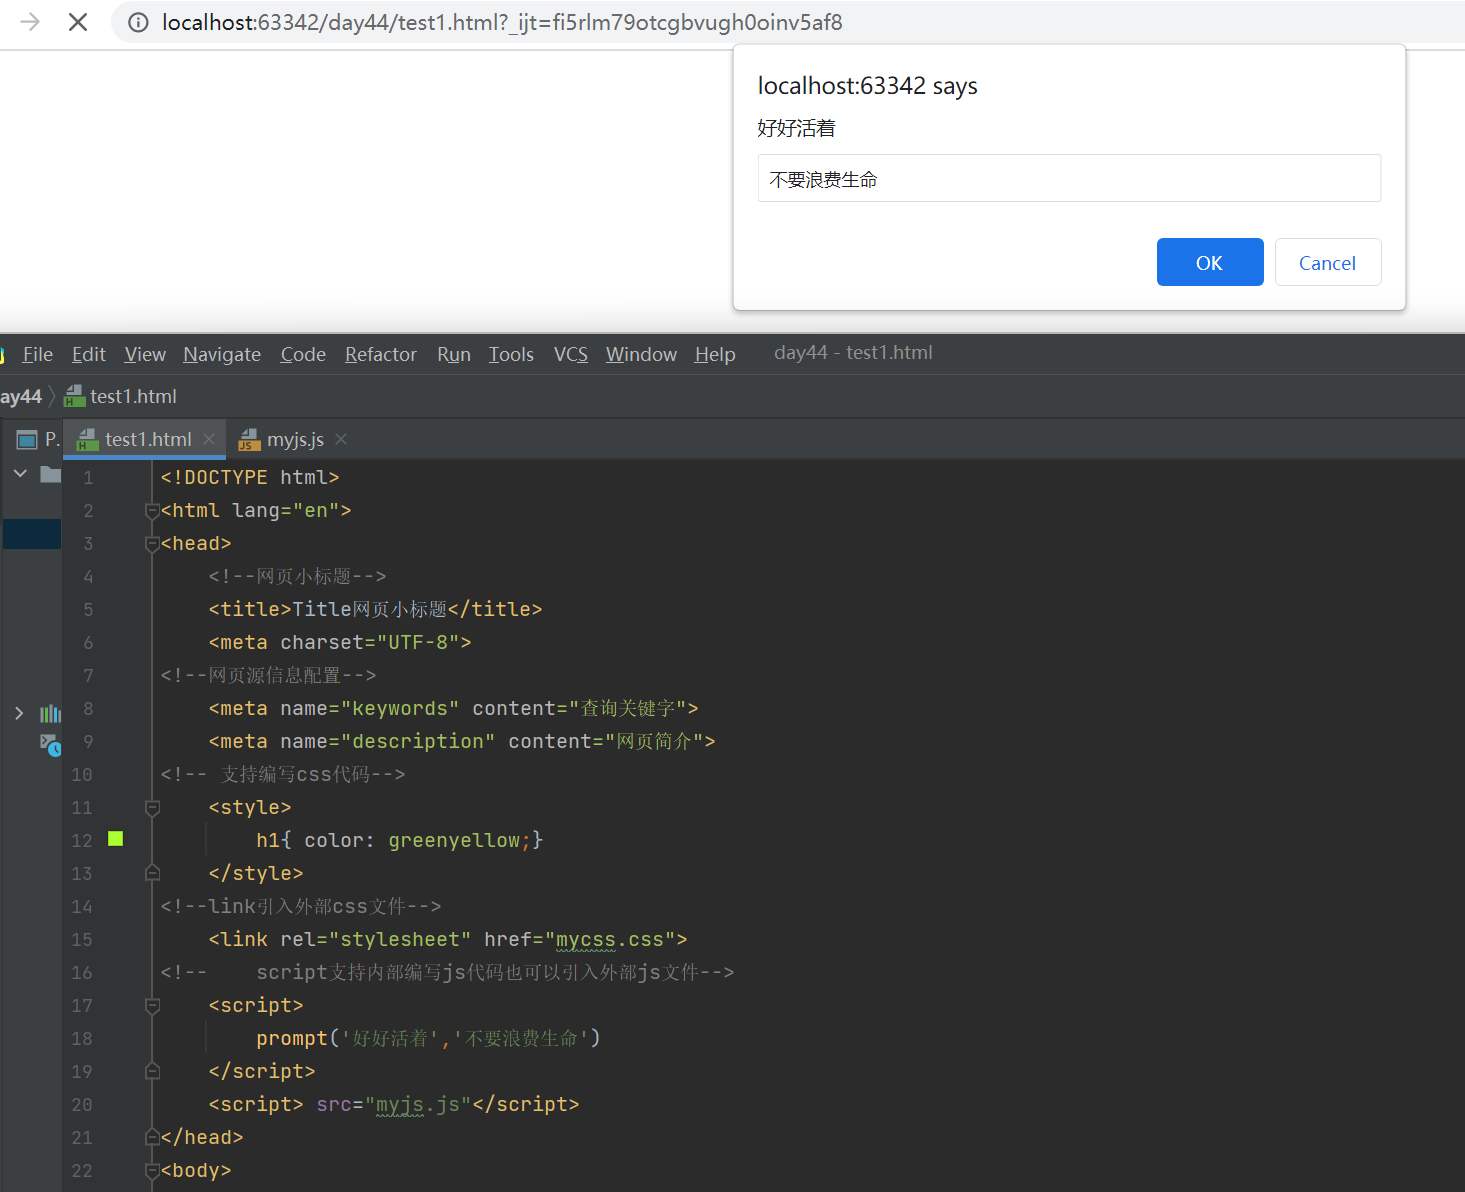Open the greenyellow color swatch in gutter
The height and width of the screenshot is (1192, 1465).
(x=116, y=839)
